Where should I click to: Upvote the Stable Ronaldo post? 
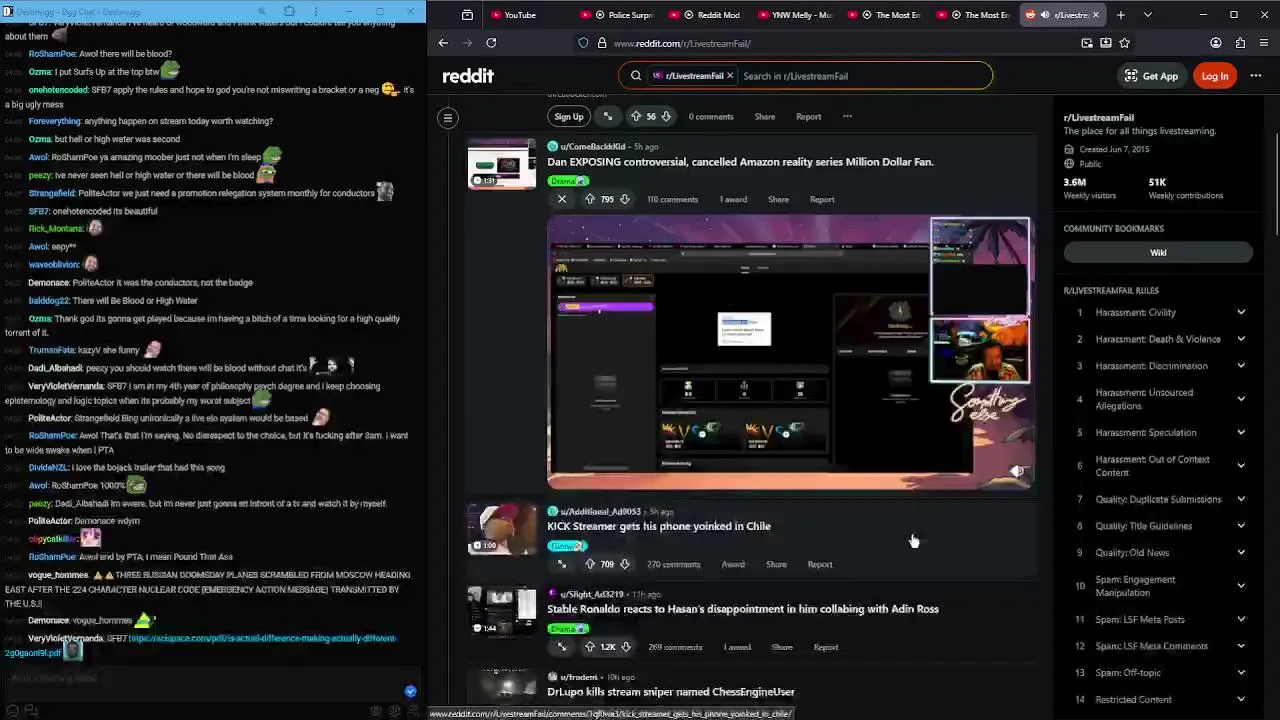tap(589, 647)
